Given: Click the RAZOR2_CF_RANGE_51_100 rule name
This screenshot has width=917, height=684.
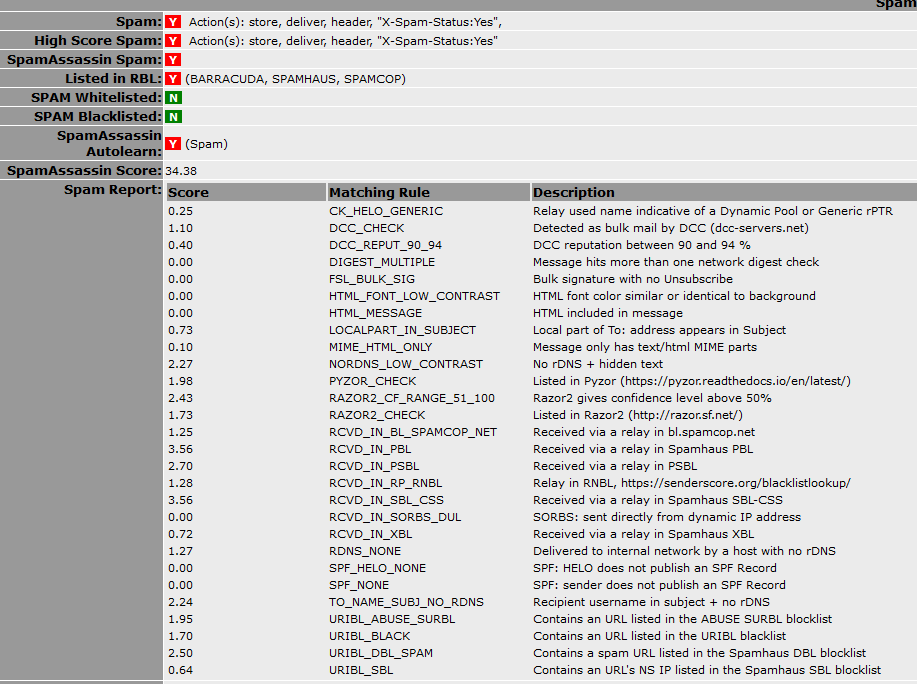Looking at the screenshot, I should point(412,398).
